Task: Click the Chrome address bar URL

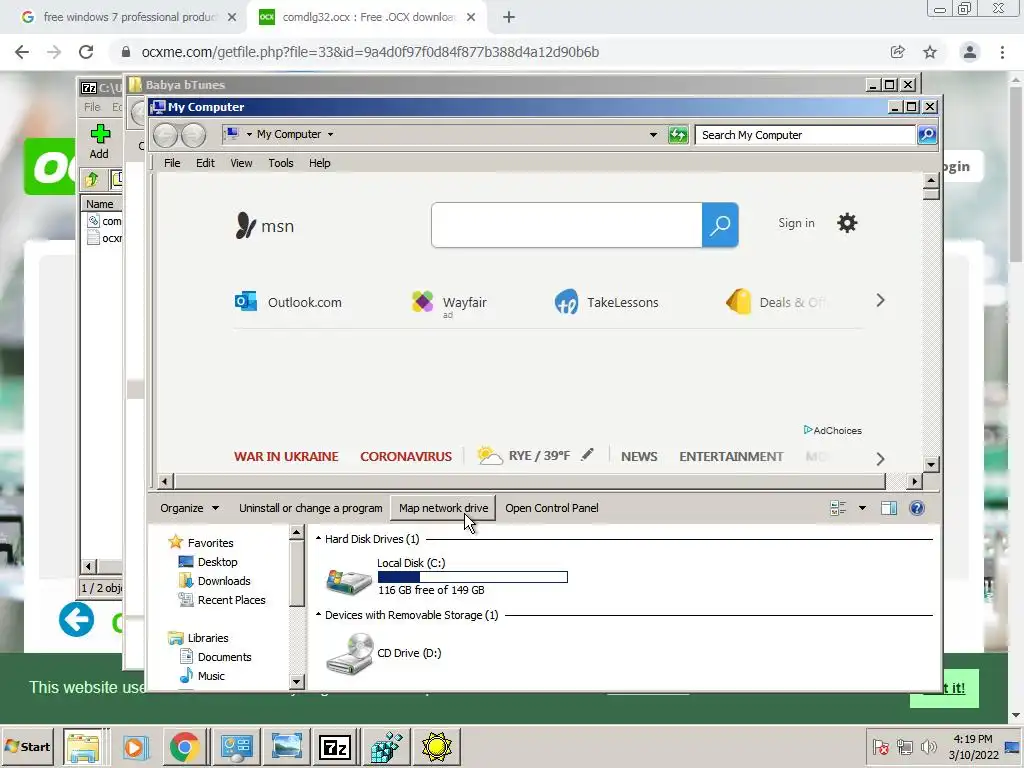Action: 370,52
